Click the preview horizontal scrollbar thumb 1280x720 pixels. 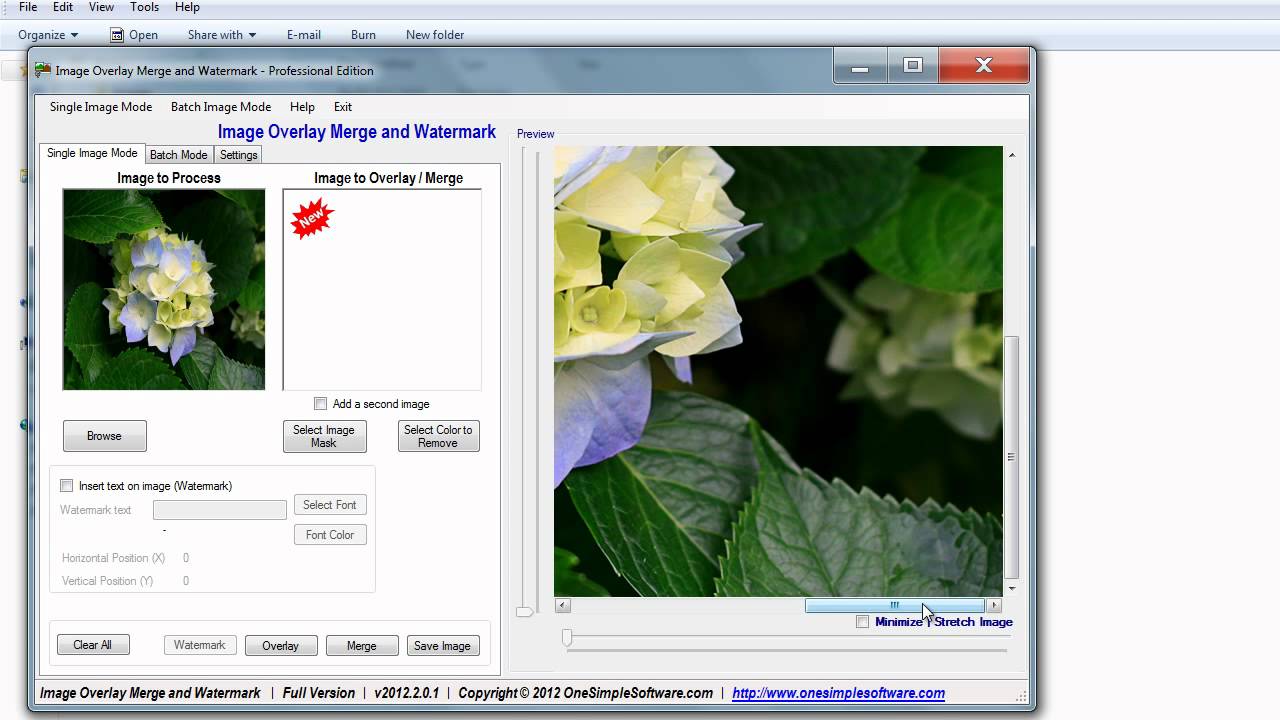pos(895,605)
